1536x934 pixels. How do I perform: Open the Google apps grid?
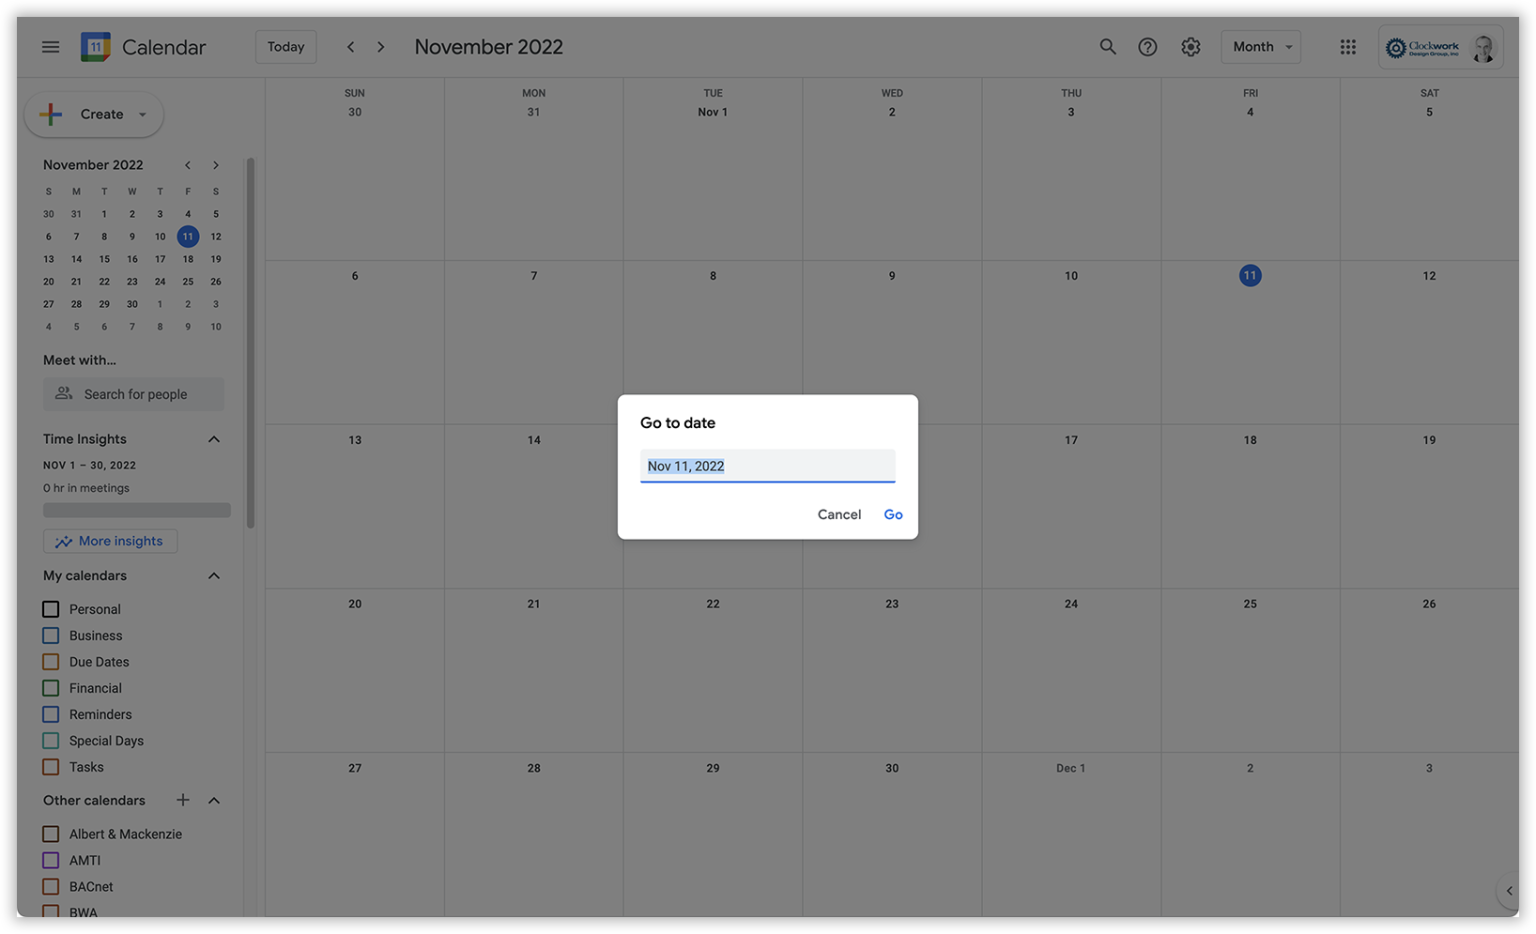pos(1347,46)
